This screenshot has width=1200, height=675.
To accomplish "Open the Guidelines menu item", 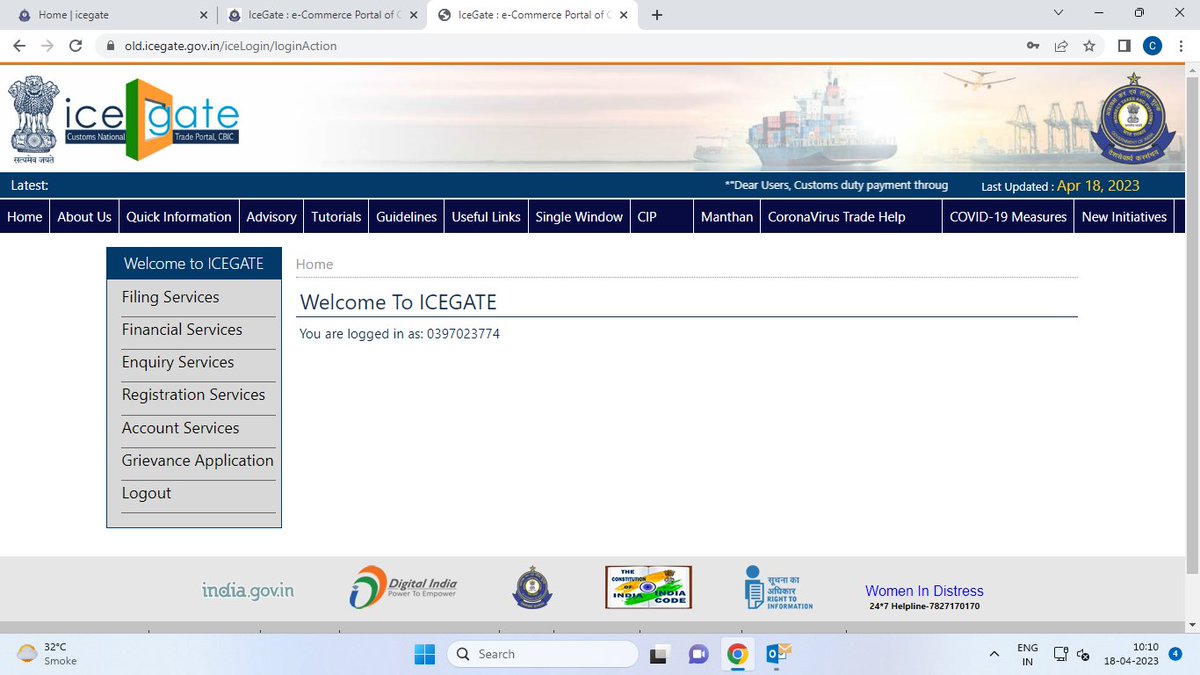I will coord(406,217).
